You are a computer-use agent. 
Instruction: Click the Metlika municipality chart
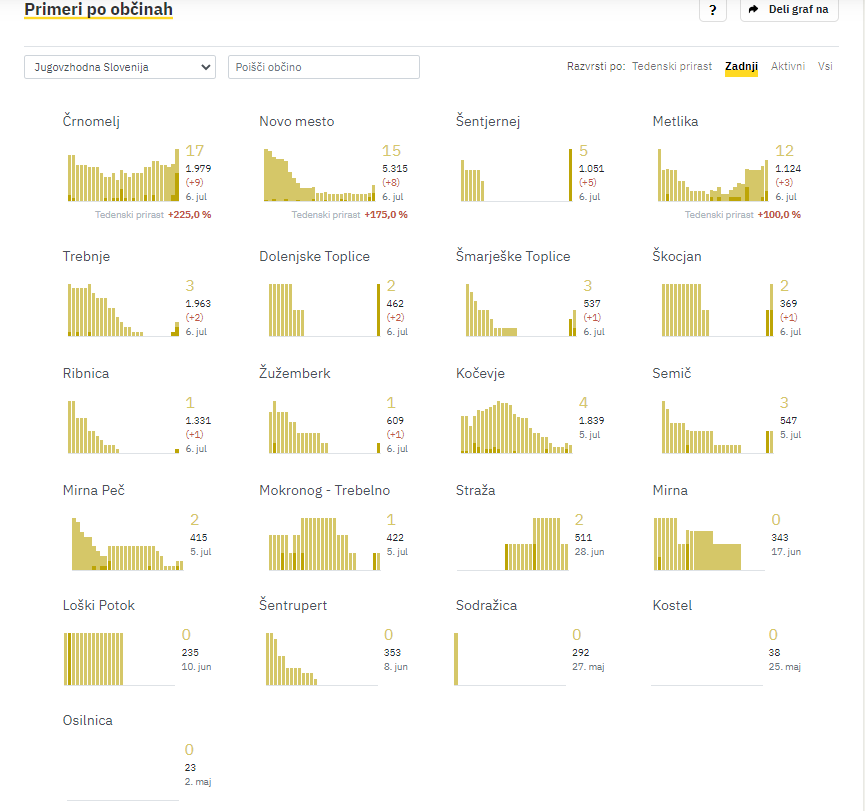click(713, 175)
